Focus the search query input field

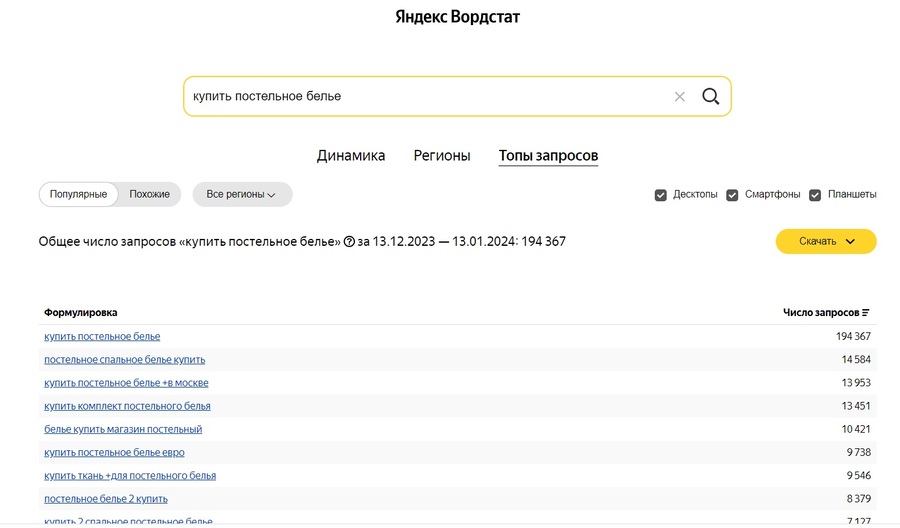tap(420, 97)
